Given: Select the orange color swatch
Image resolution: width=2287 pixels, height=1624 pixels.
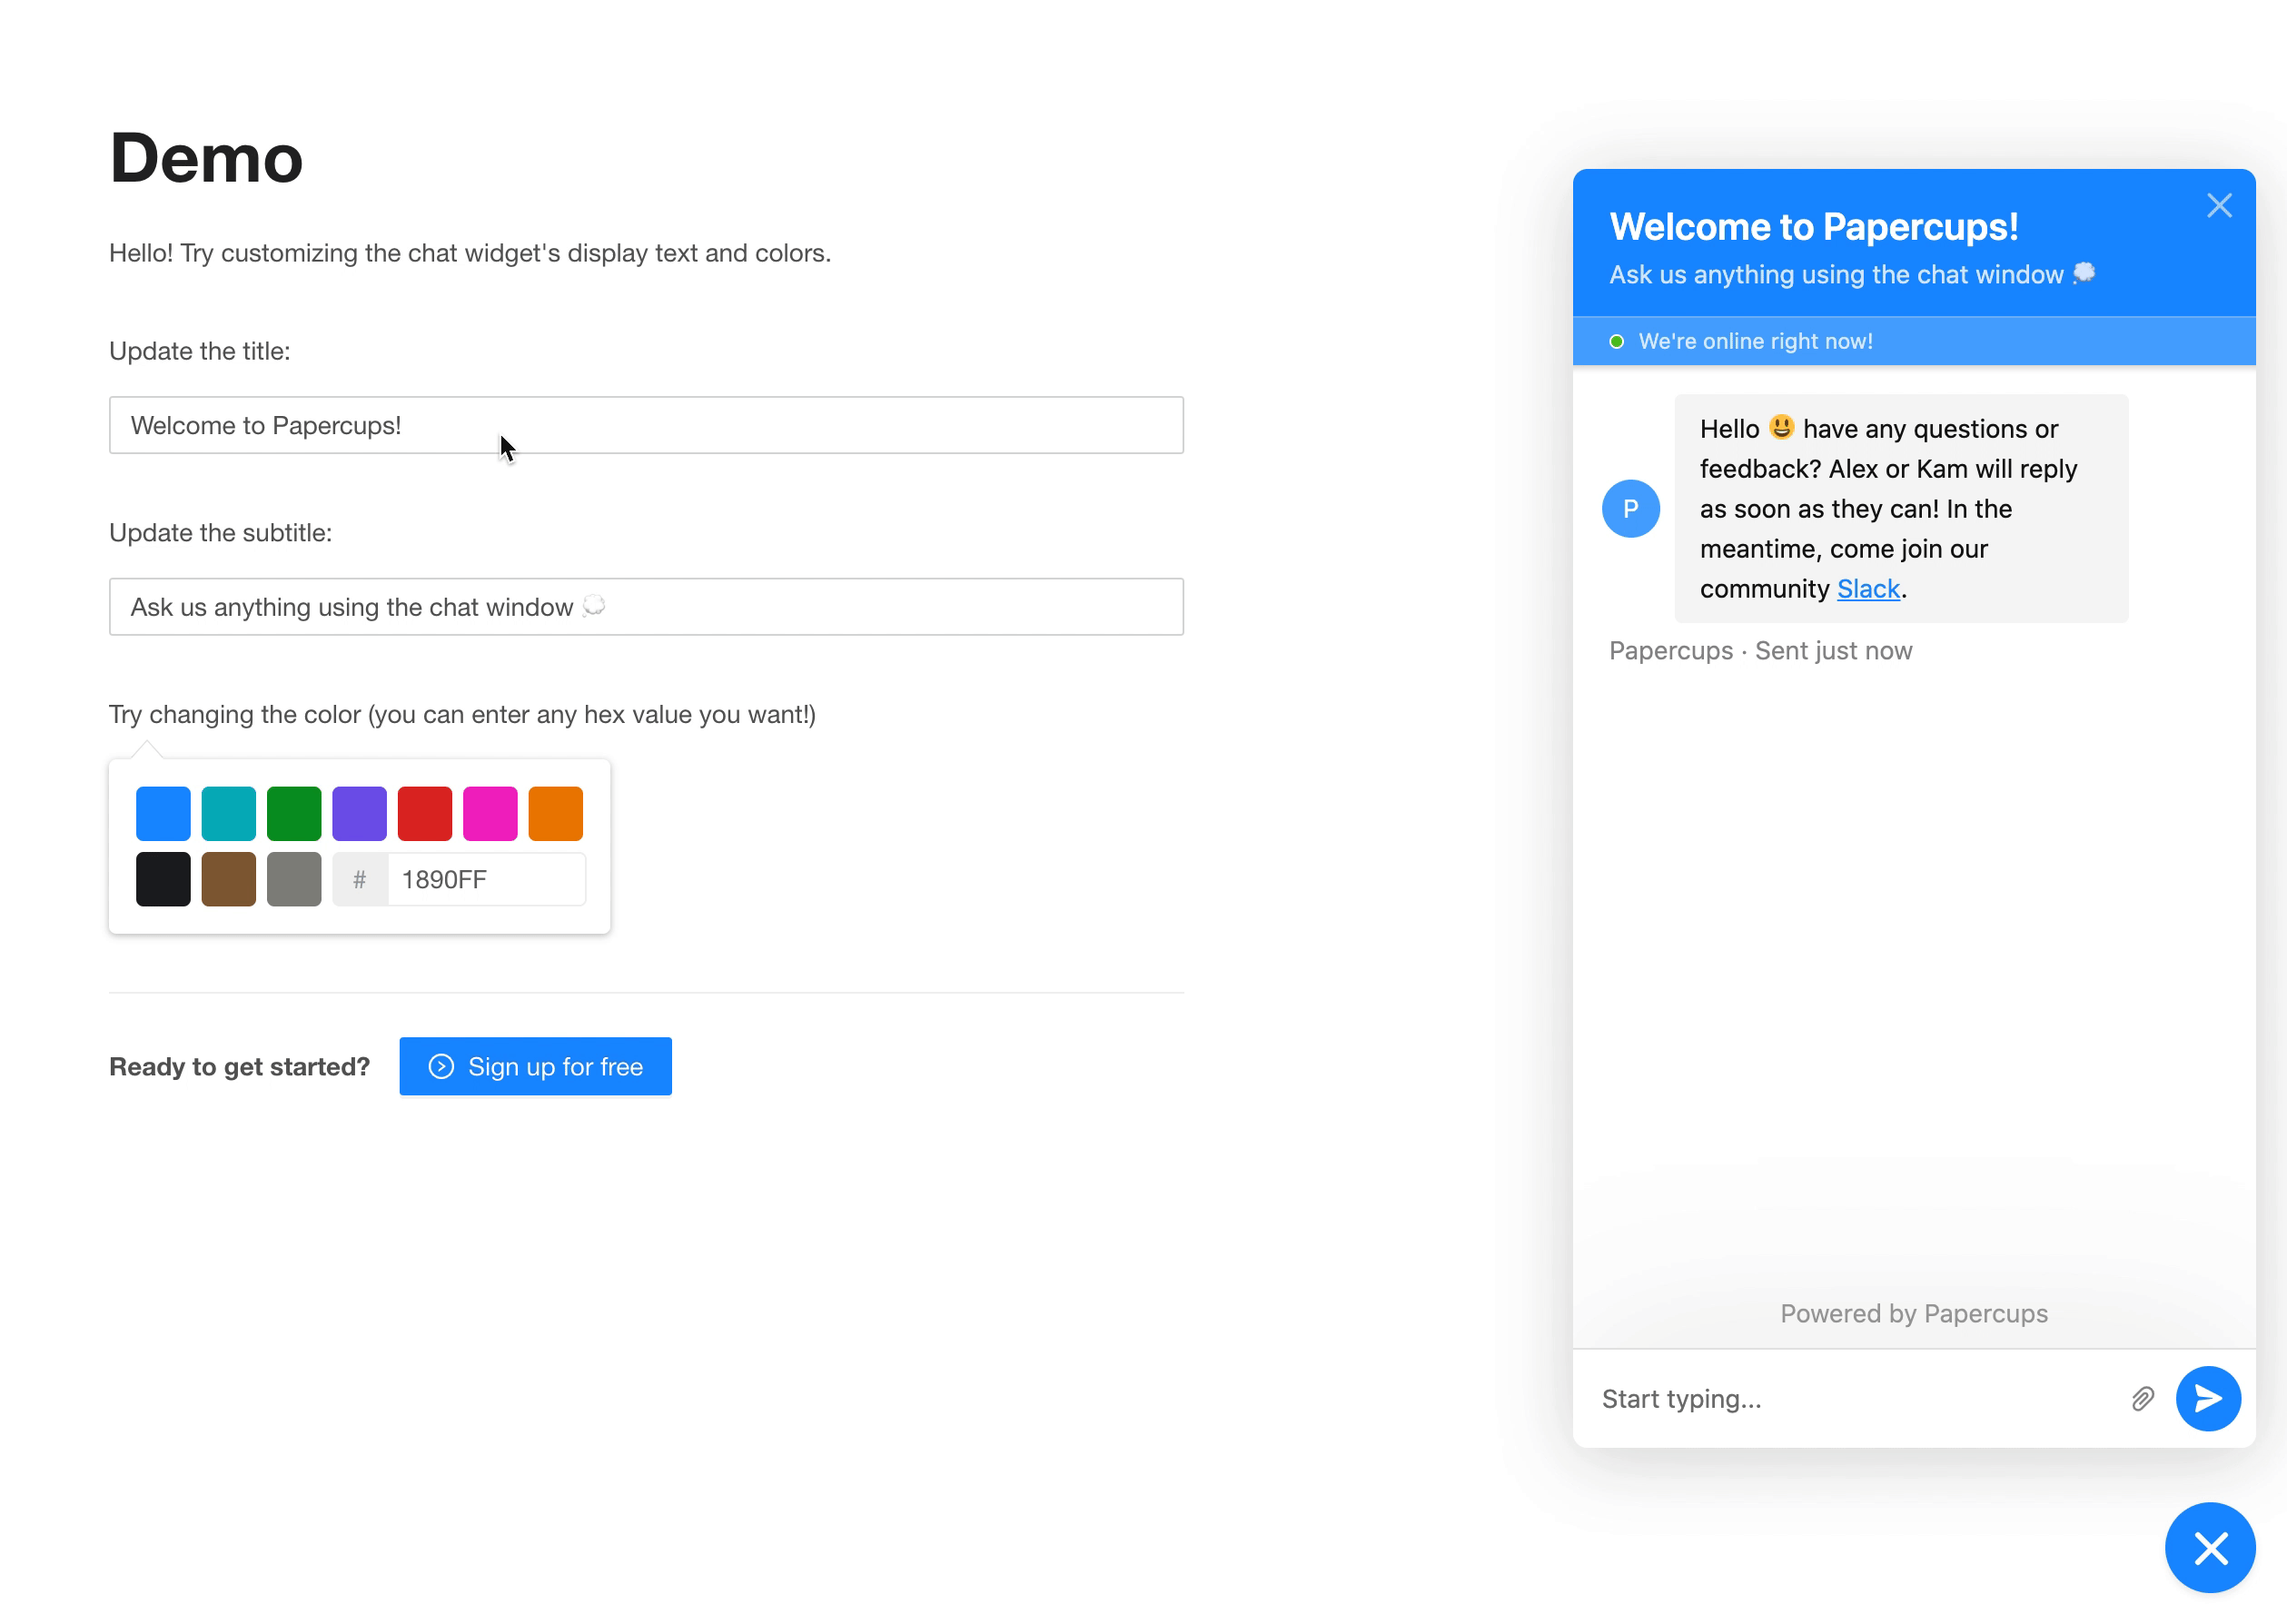Looking at the screenshot, I should pos(555,813).
